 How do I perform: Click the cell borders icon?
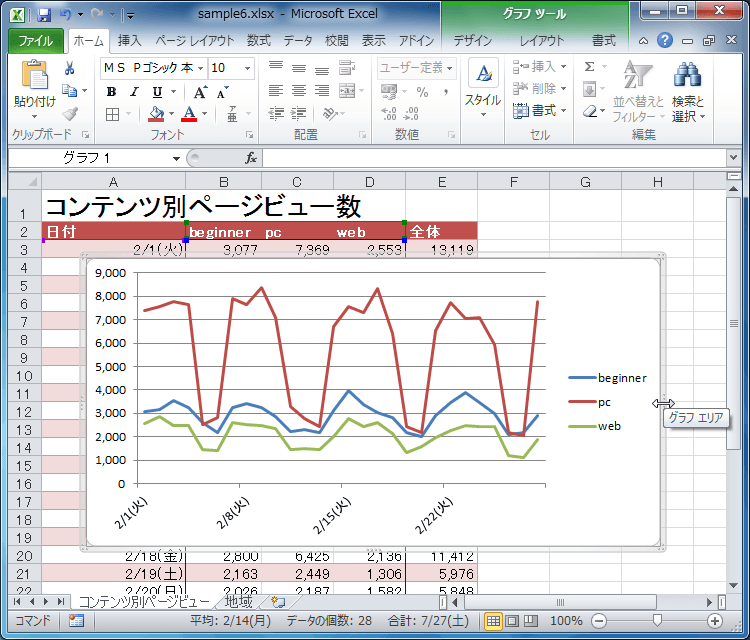click(x=112, y=114)
